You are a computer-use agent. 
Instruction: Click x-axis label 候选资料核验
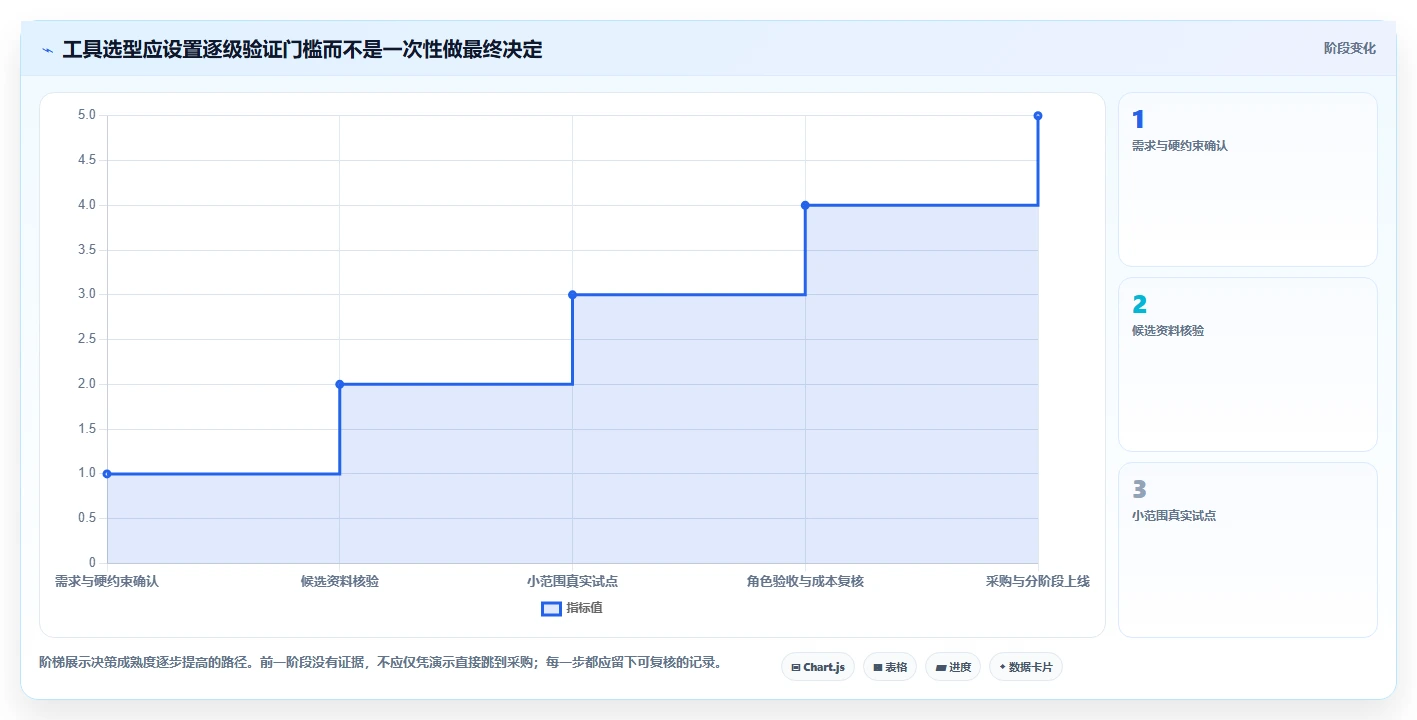[x=340, y=581]
